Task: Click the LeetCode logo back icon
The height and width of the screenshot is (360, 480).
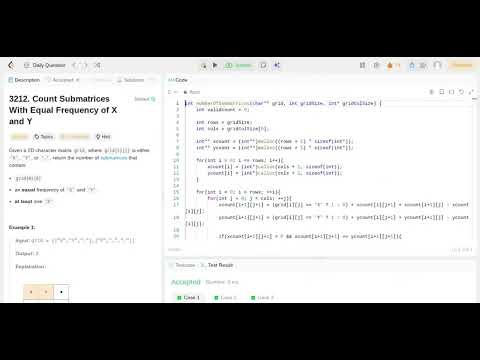Action: (x=12, y=65)
